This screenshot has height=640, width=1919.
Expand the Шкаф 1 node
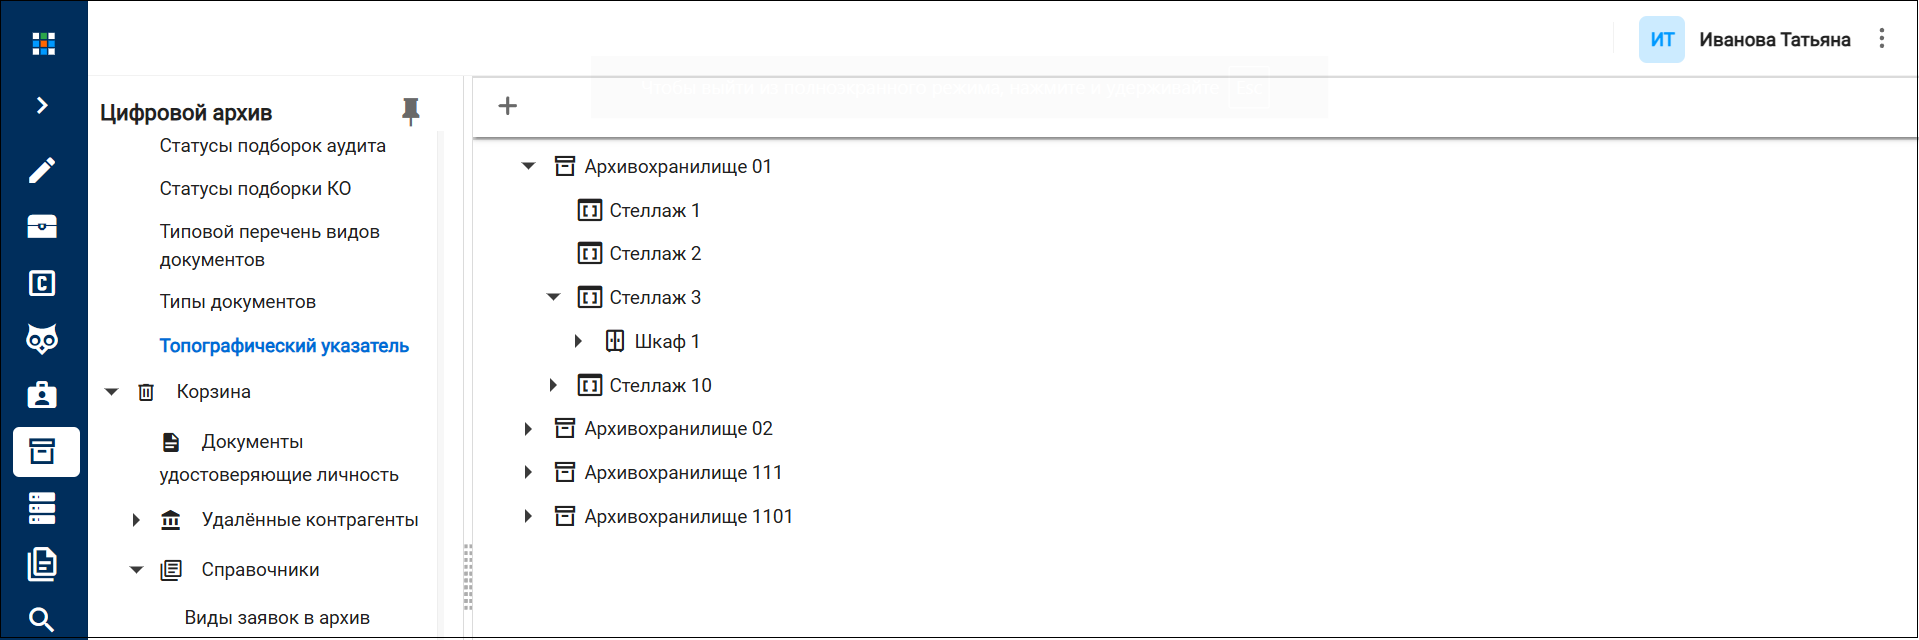[578, 341]
